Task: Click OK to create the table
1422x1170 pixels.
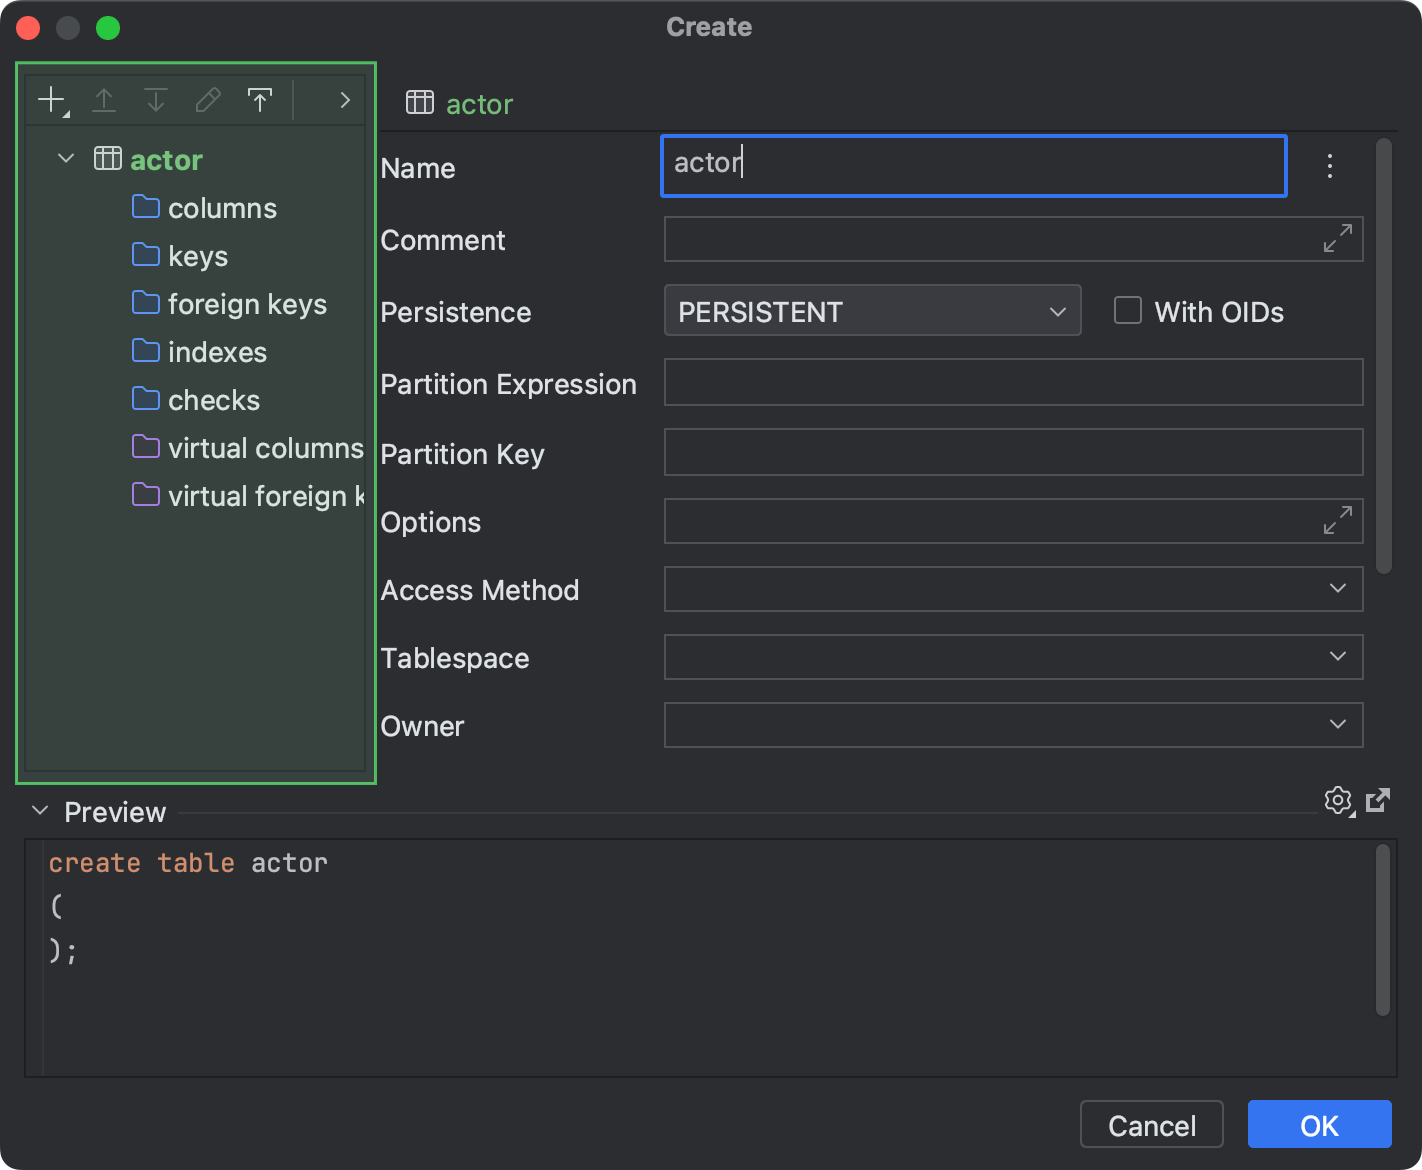Action: point(1319,1124)
